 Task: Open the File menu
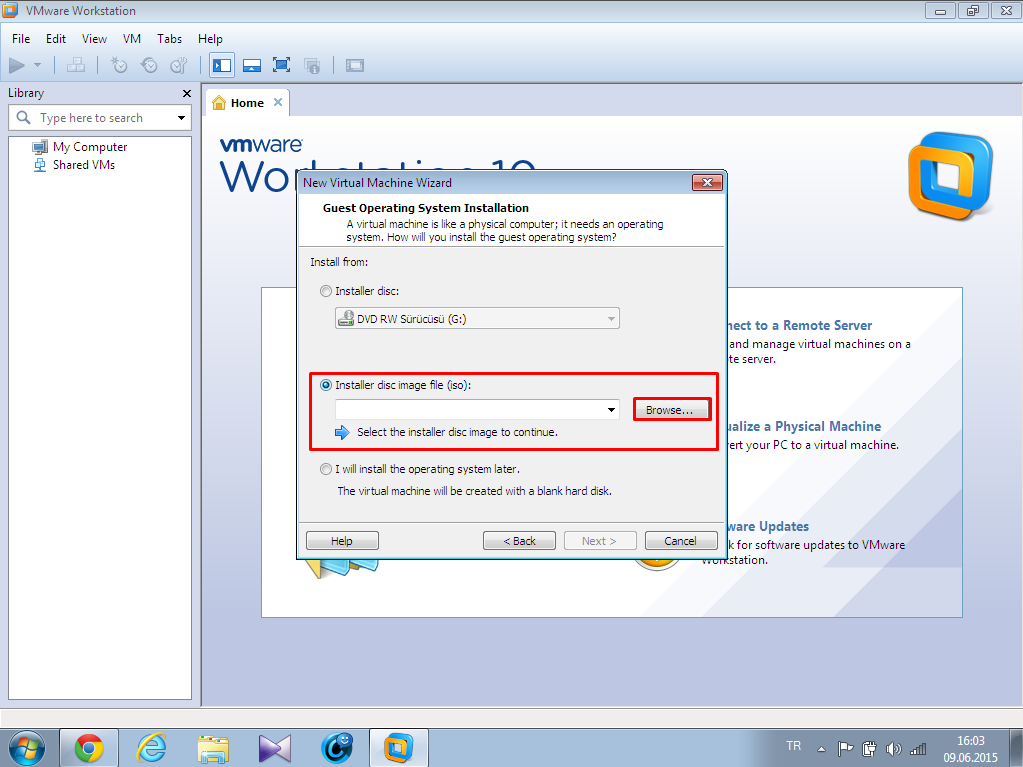[21, 38]
